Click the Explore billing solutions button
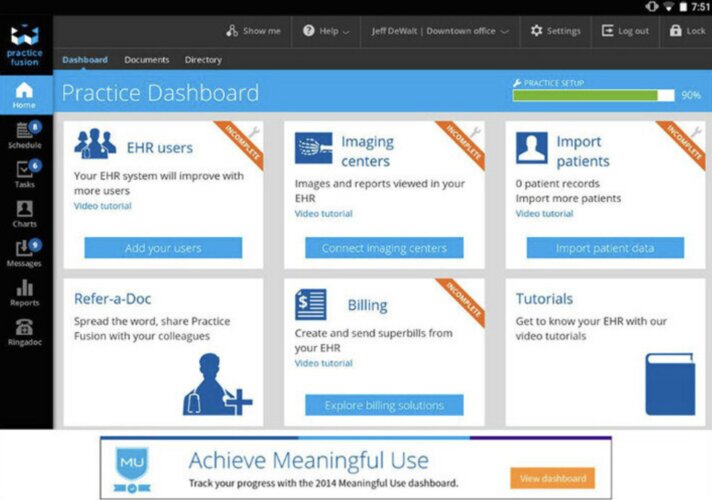The width and height of the screenshot is (712, 500). pyautogui.click(x=384, y=405)
